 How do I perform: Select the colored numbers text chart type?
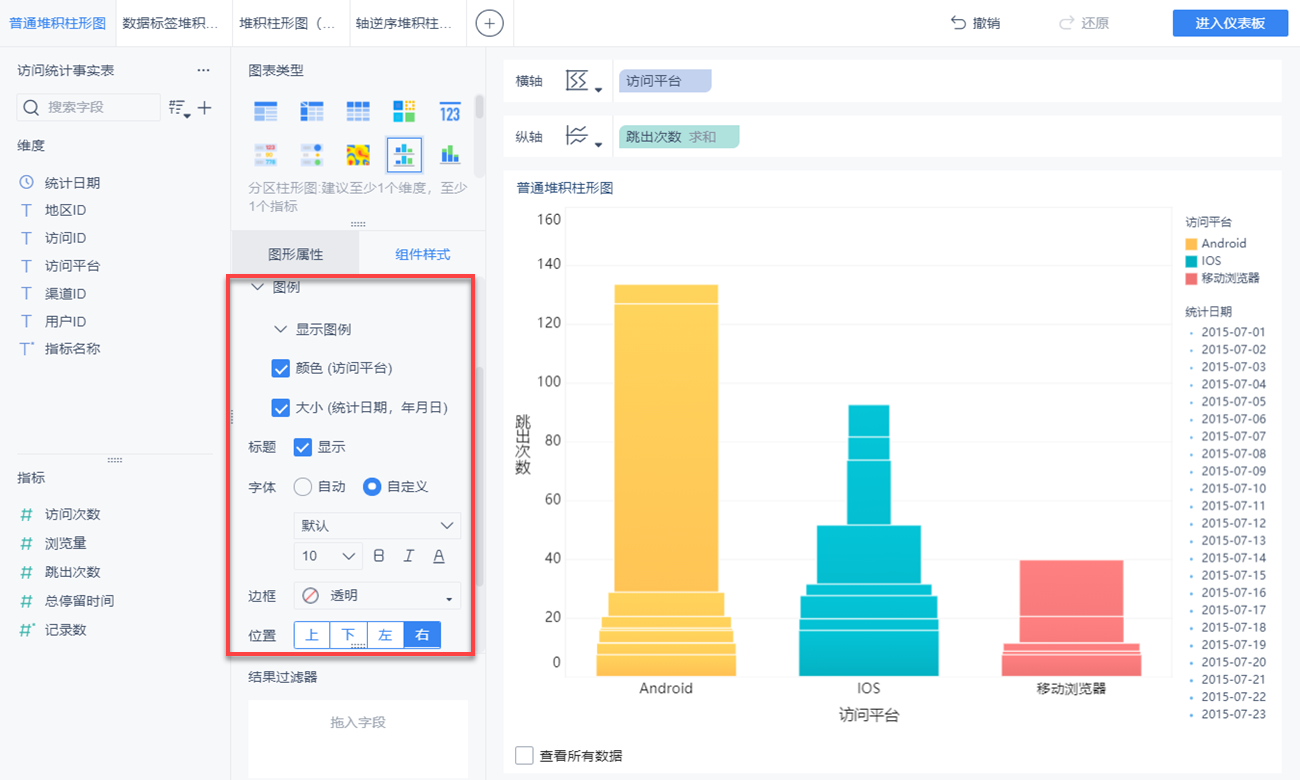point(266,155)
